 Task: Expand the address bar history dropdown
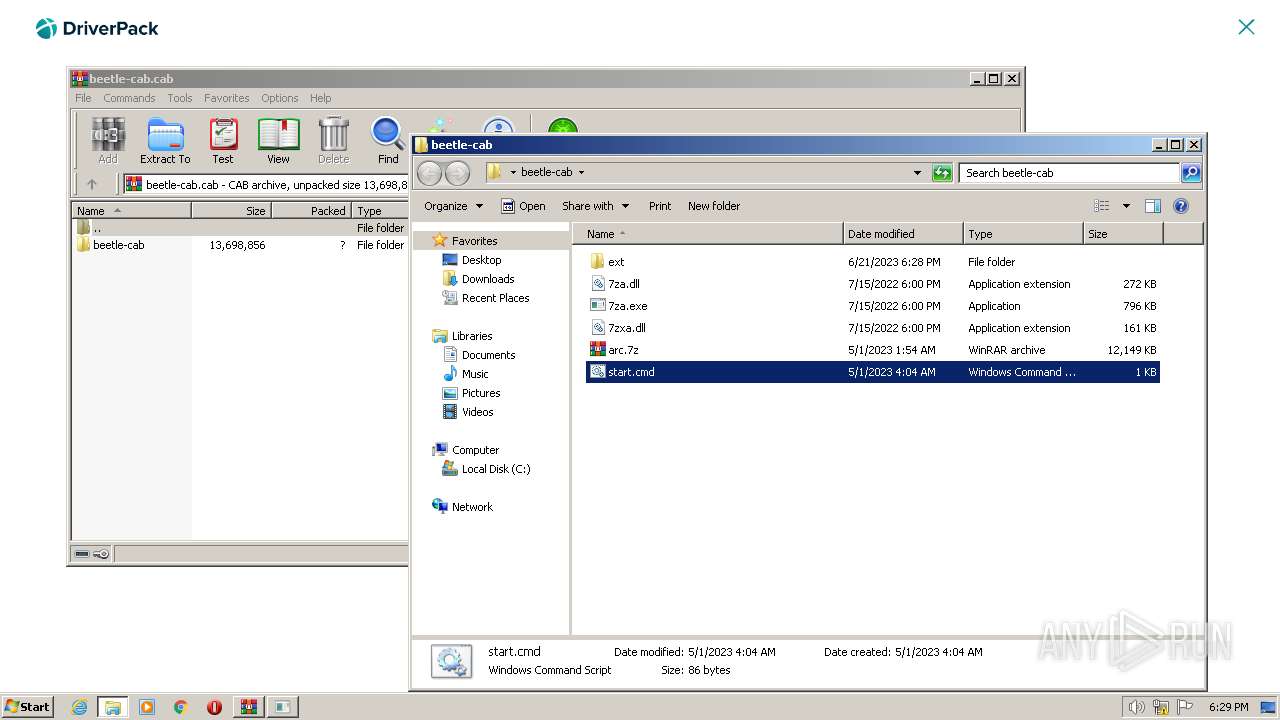pos(917,173)
